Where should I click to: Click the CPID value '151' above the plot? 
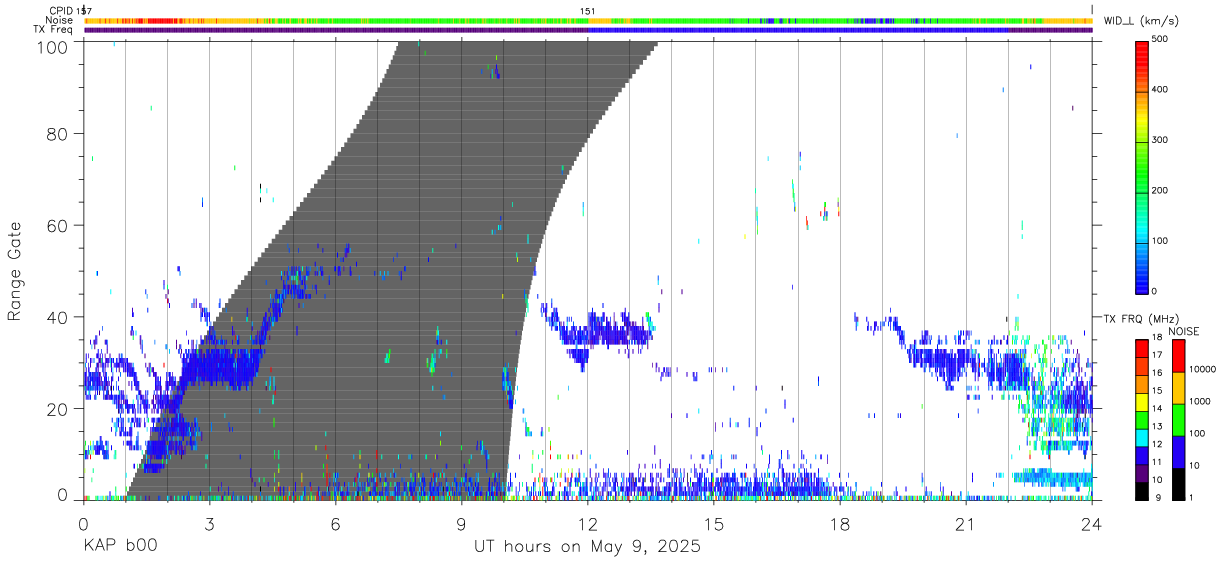588,11
